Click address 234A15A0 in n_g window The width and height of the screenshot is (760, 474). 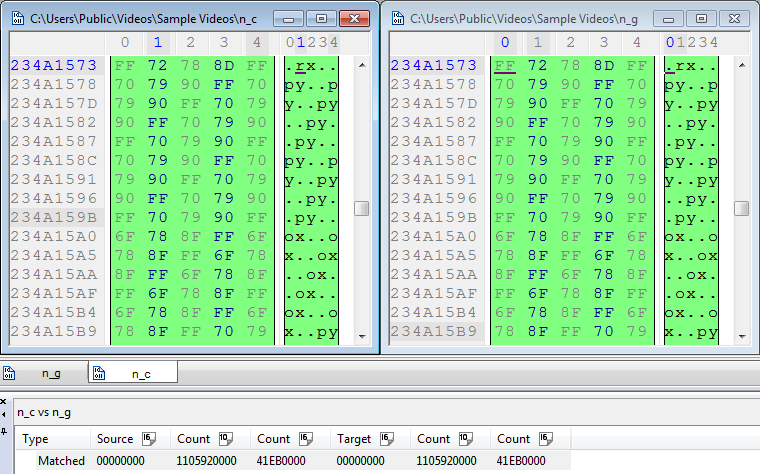[x=434, y=237]
